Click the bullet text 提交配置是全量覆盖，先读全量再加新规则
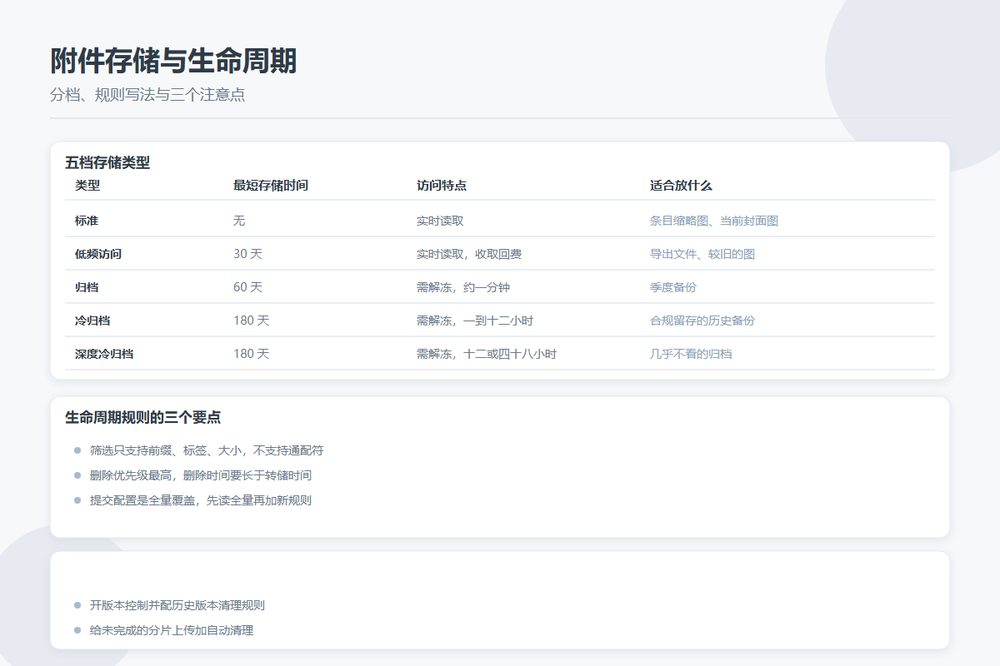 (x=200, y=500)
